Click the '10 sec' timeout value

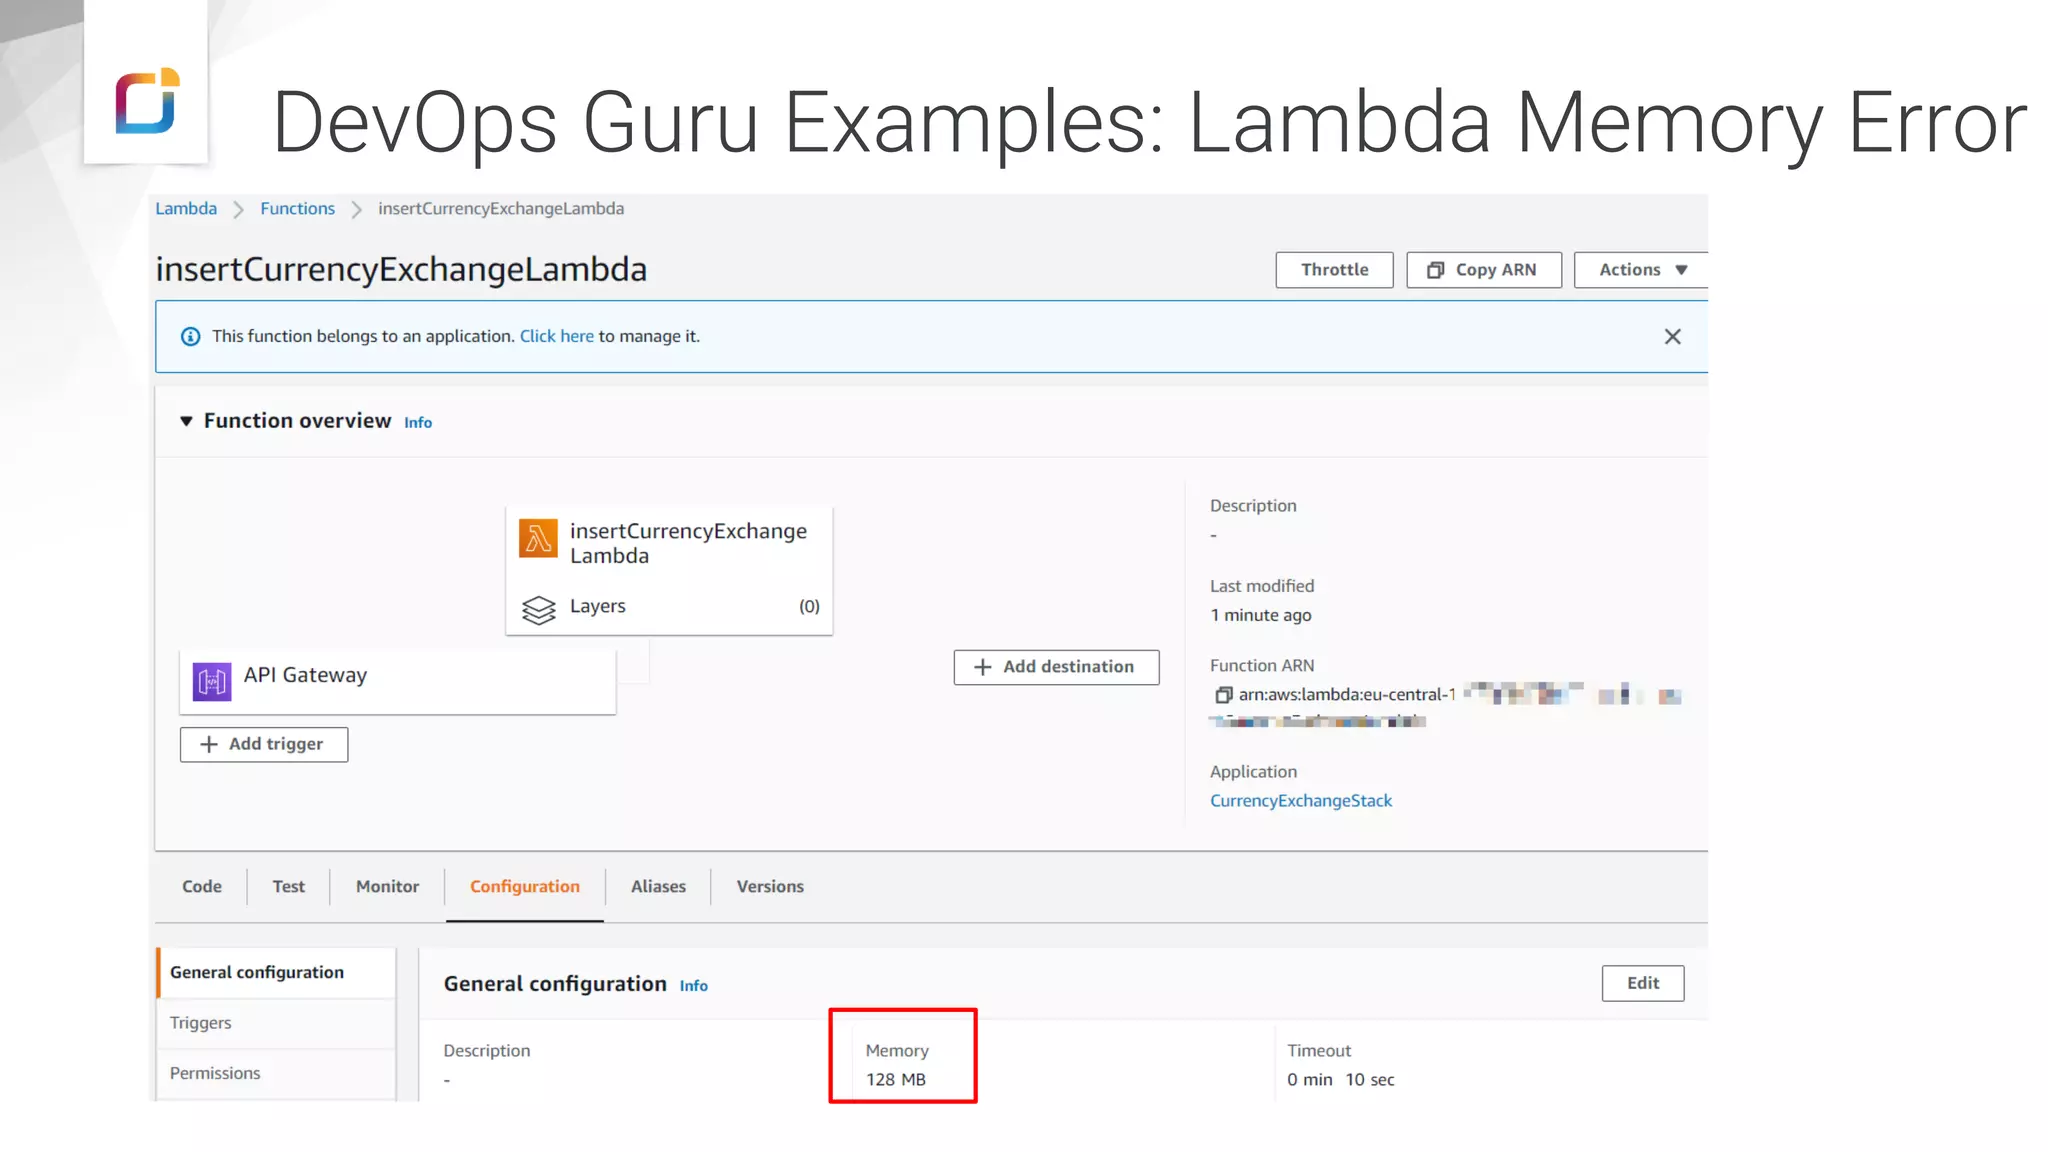point(1370,1080)
